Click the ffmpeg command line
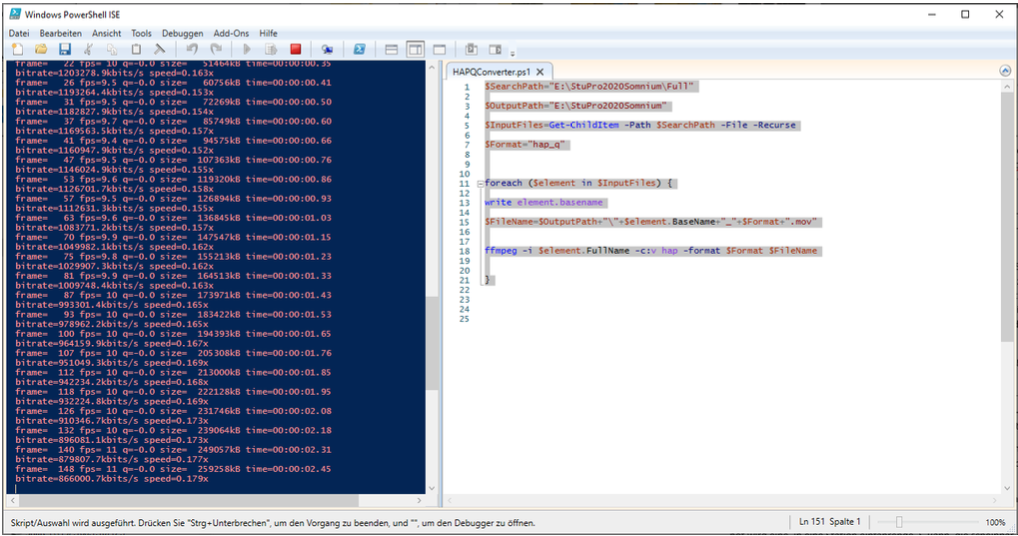The height and width of the screenshot is (536, 1018). tap(651, 250)
